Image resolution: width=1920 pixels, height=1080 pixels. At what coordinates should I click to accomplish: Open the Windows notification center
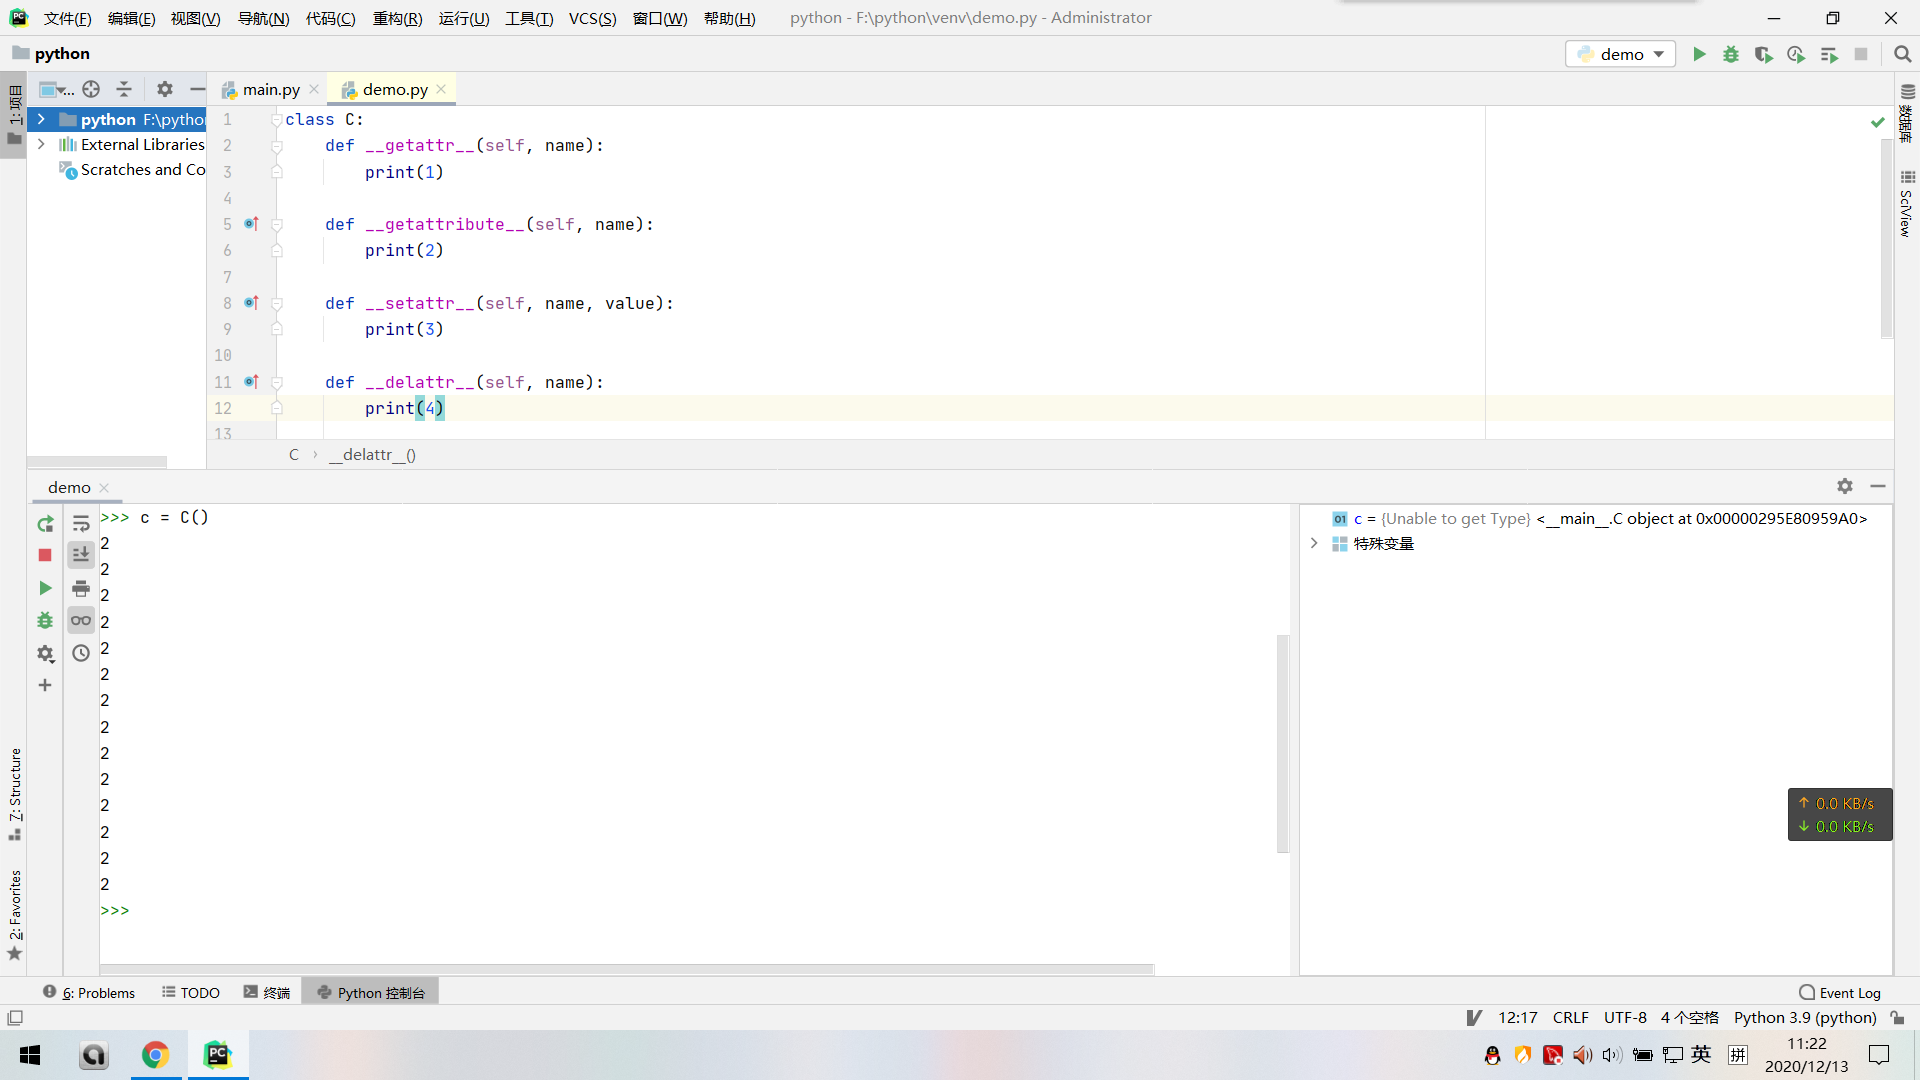tap(1879, 1055)
